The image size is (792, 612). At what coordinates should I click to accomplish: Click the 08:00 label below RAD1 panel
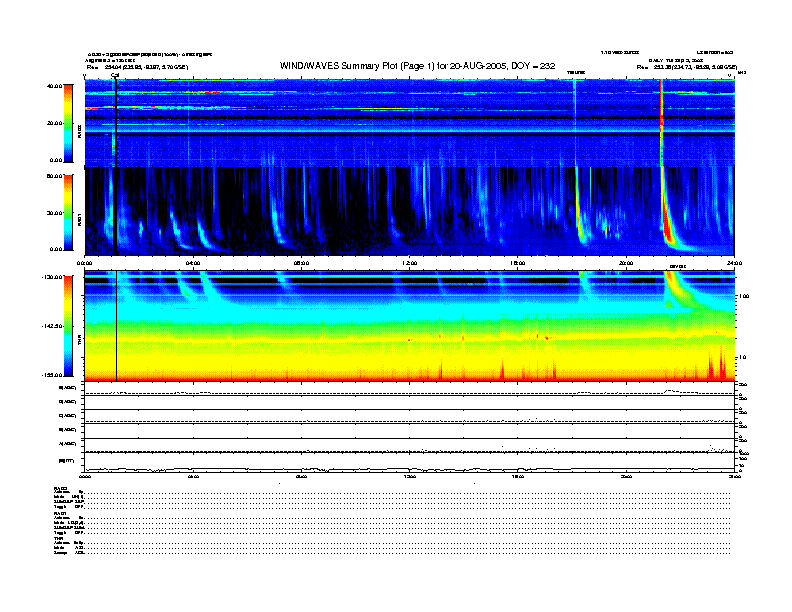[x=301, y=263]
